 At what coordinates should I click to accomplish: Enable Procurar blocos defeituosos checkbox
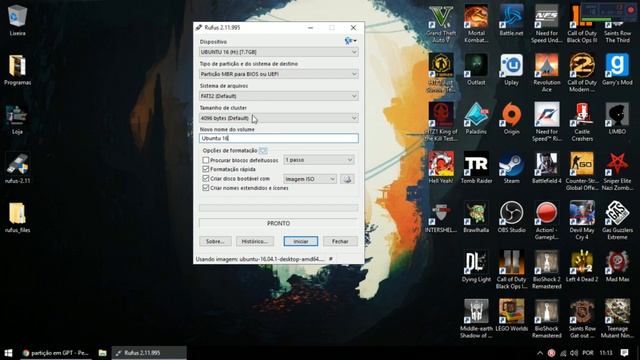point(206,160)
